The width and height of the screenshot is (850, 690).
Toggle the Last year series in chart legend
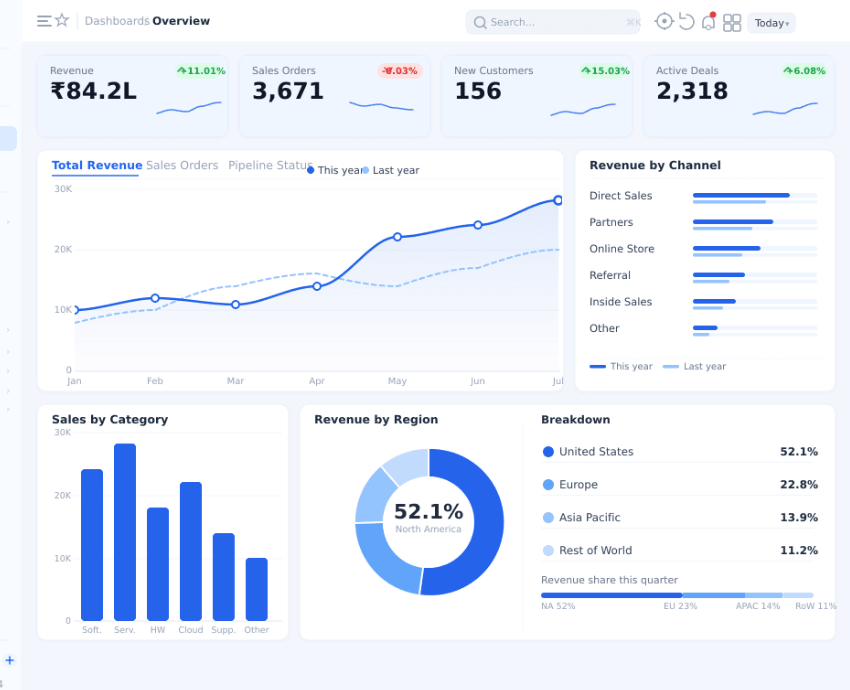pos(390,170)
